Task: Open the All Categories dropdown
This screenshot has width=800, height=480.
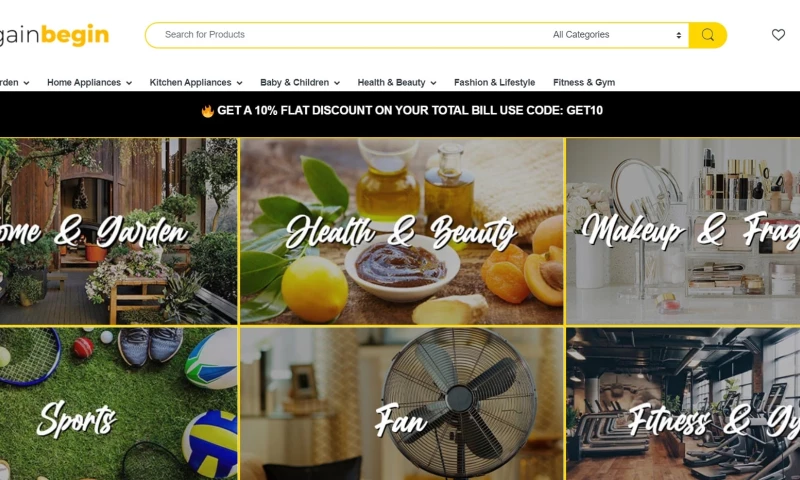Action: (616, 35)
